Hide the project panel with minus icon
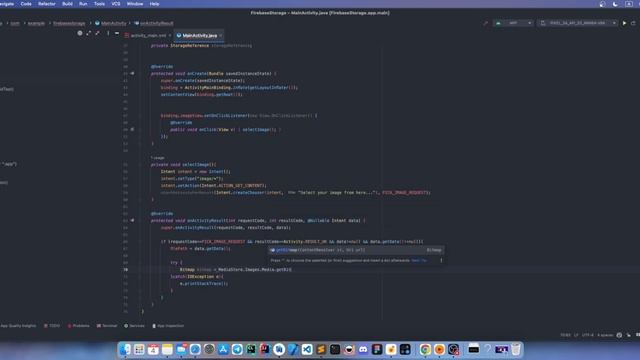Viewport: 640px width, 360px height. [117, 33]
